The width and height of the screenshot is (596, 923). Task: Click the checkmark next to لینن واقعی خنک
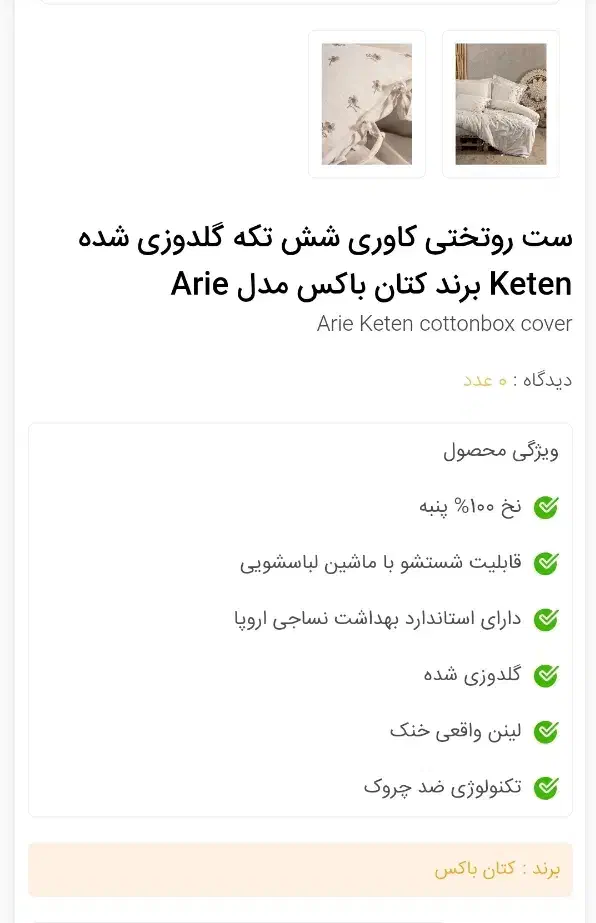[546, 732]
